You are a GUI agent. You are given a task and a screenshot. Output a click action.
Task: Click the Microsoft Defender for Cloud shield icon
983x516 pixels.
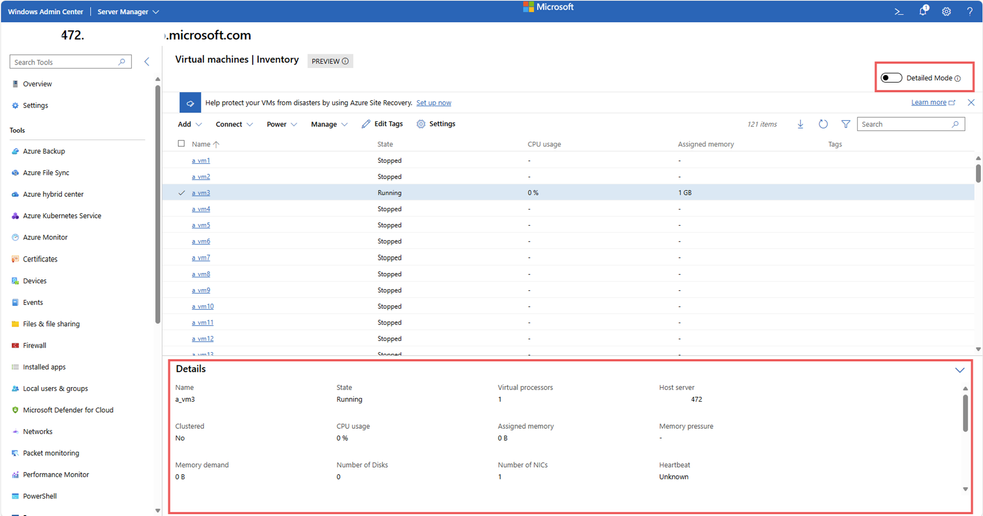[x=15, y=410]
